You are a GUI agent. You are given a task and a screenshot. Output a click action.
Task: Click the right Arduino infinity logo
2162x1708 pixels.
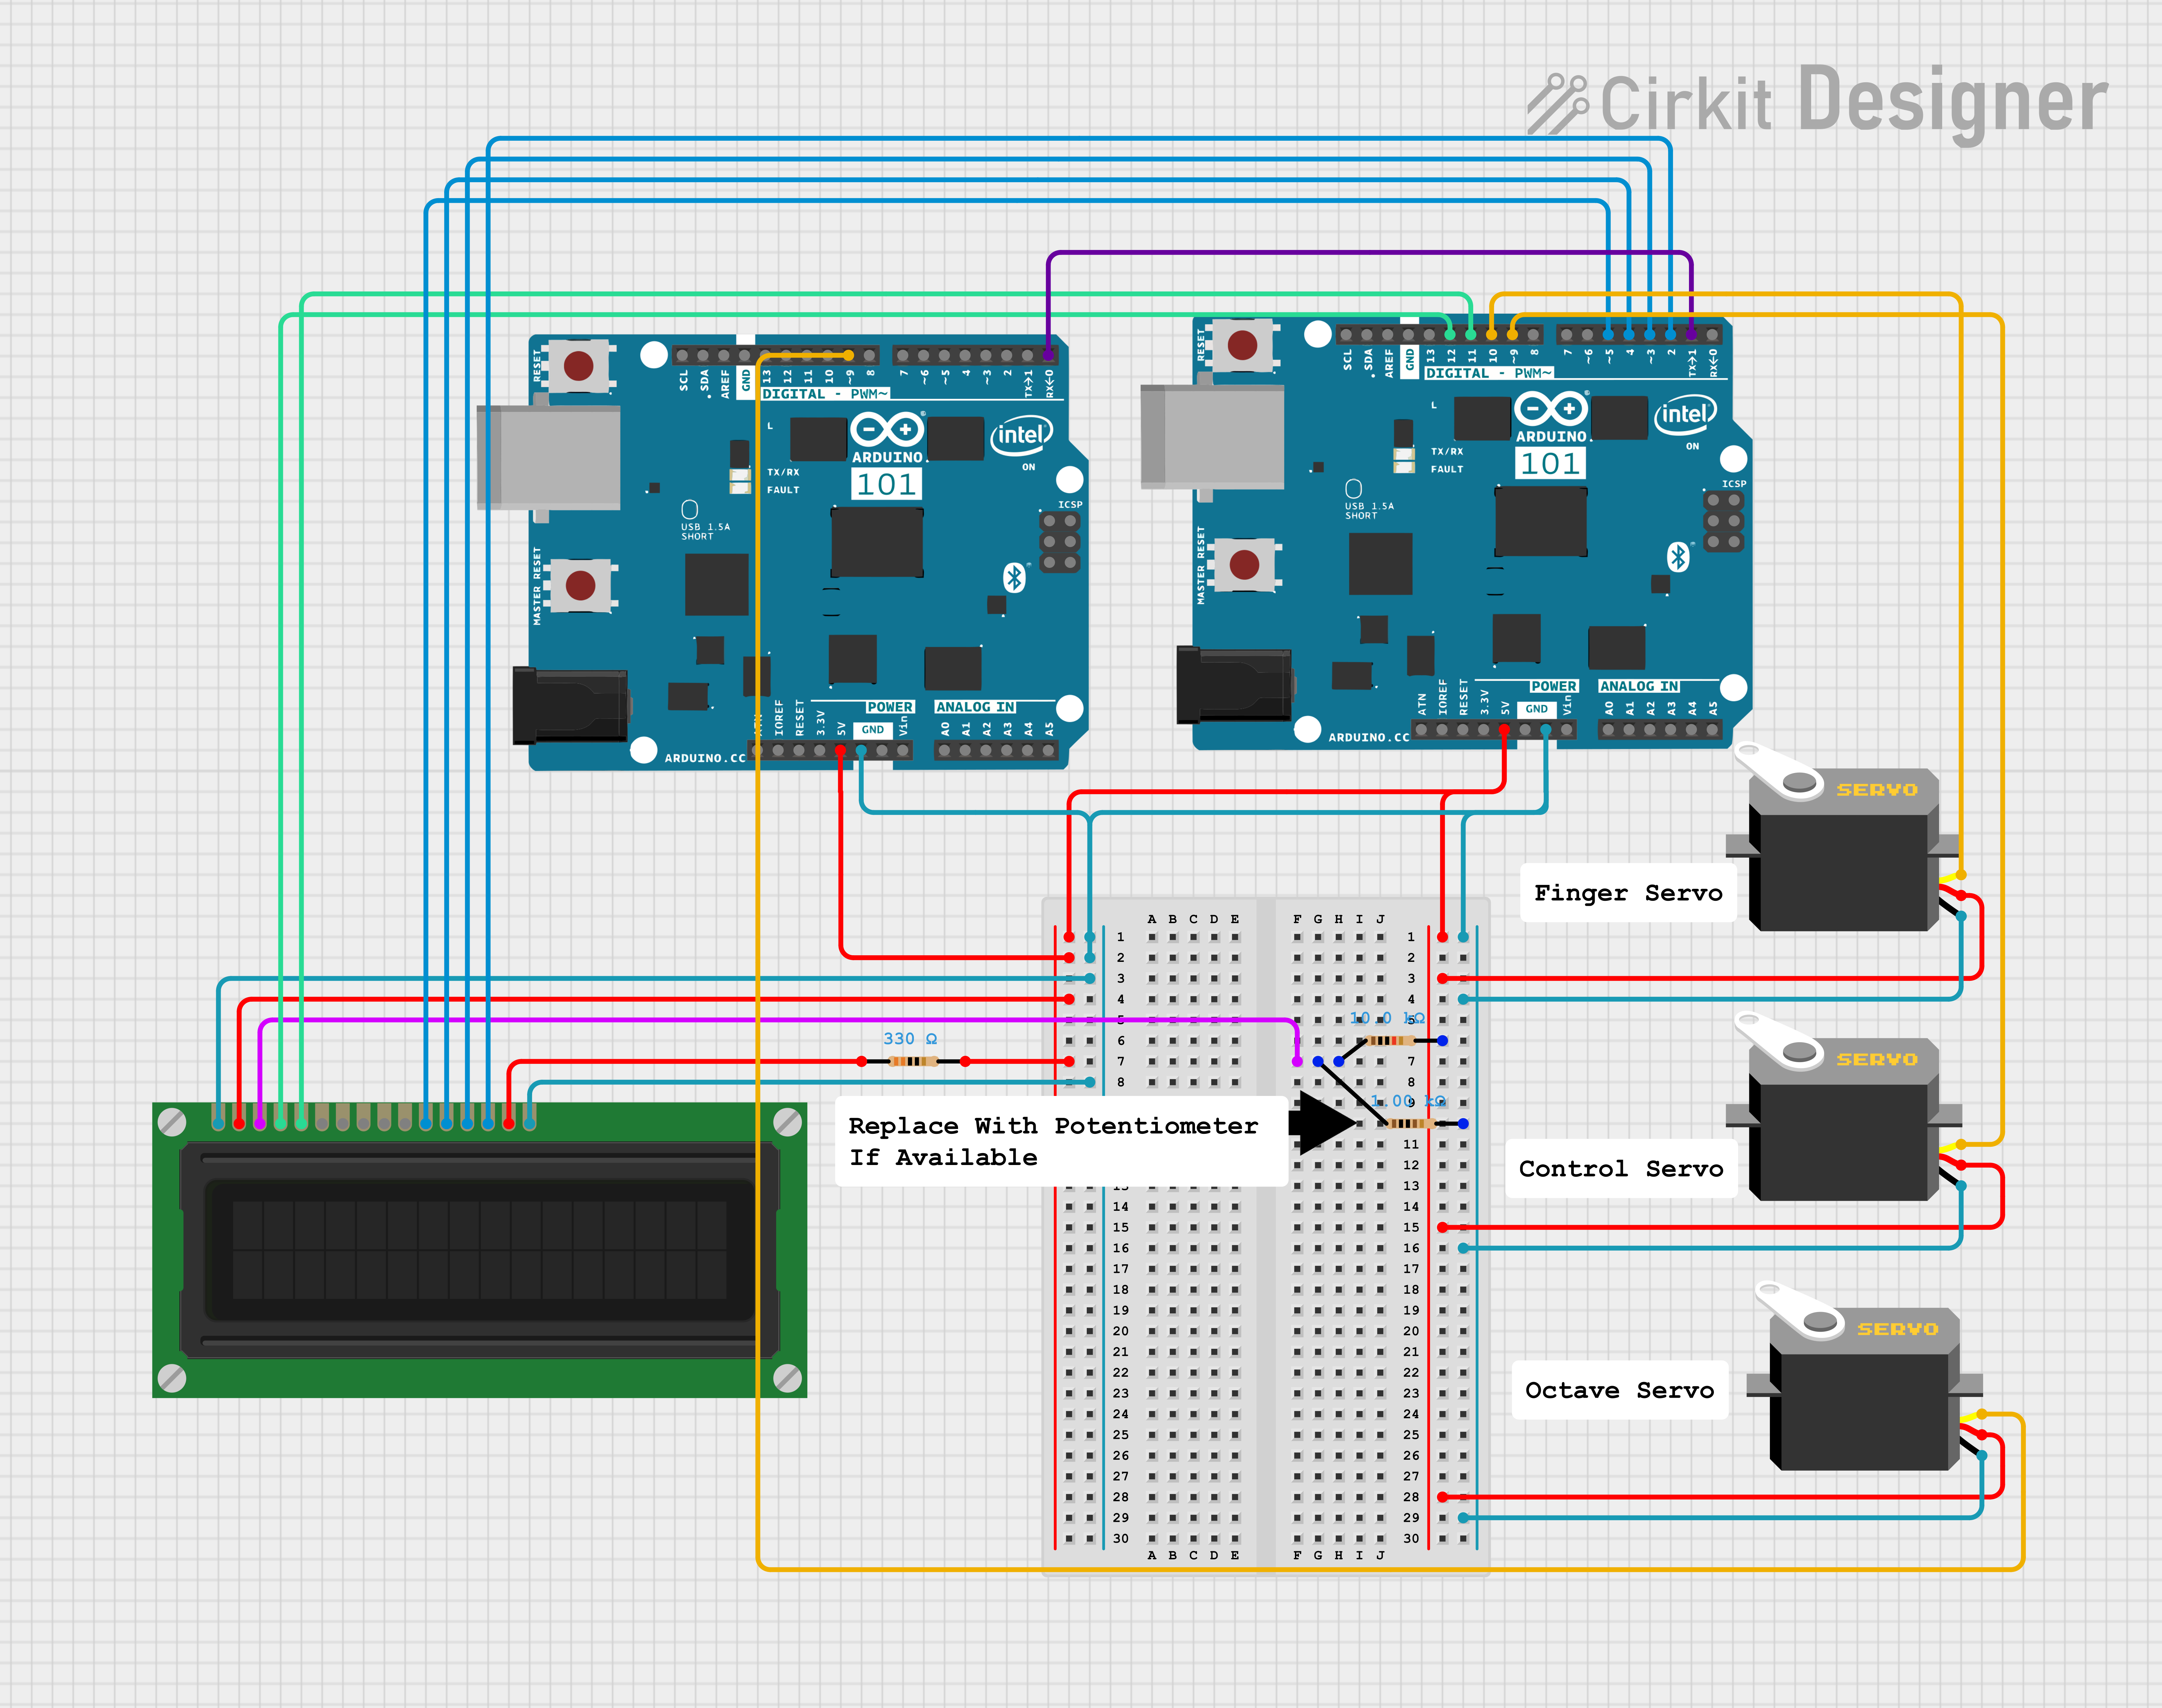(x=1551, y=409)
